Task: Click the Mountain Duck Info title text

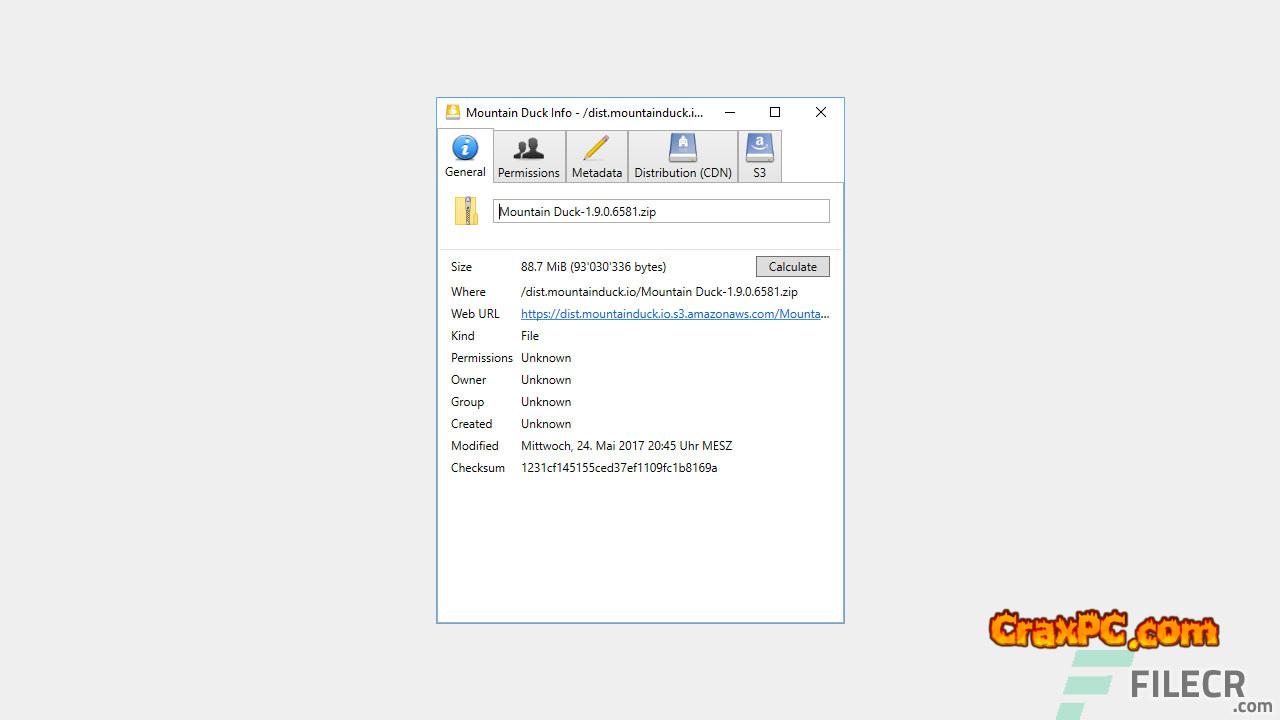Action: click(x=584, y=113)
